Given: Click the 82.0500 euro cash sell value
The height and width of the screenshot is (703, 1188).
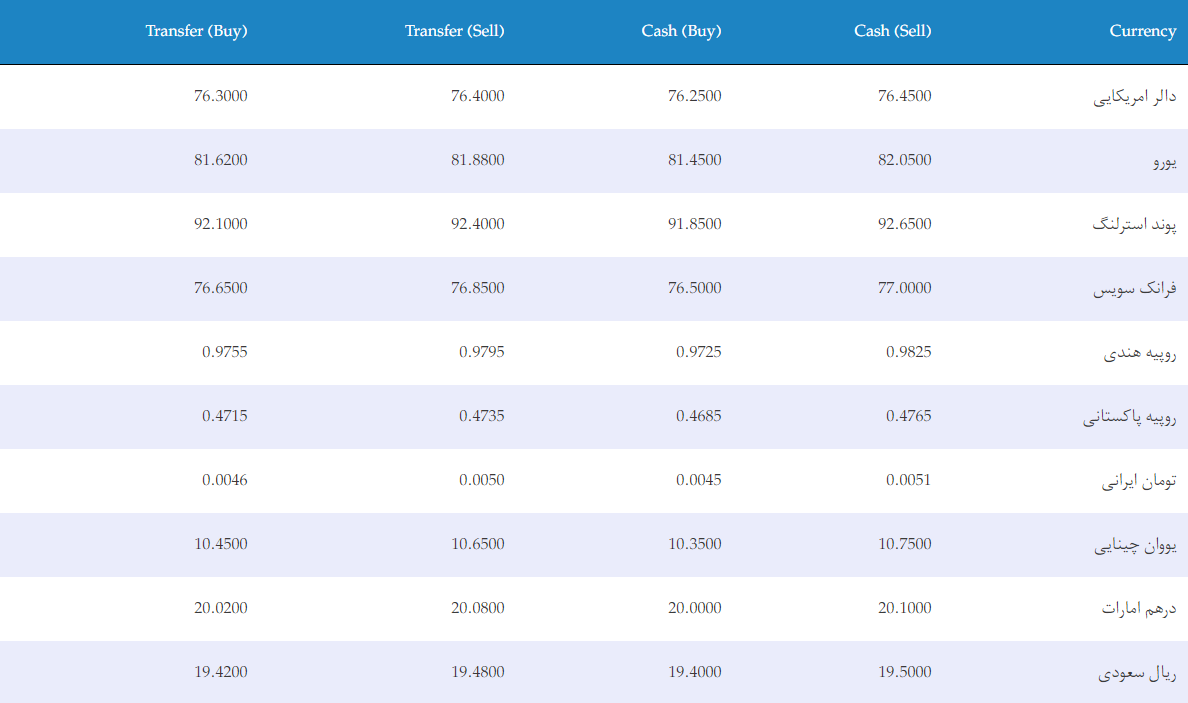Looking at the screenshot, I should [x=905, y=160].
